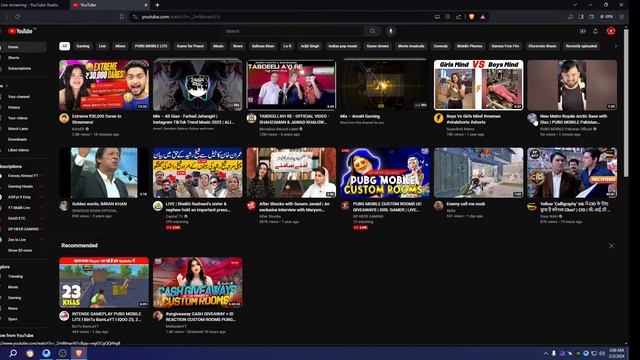Open the Brave browser taskbar icon

click(x=79, y=353)
